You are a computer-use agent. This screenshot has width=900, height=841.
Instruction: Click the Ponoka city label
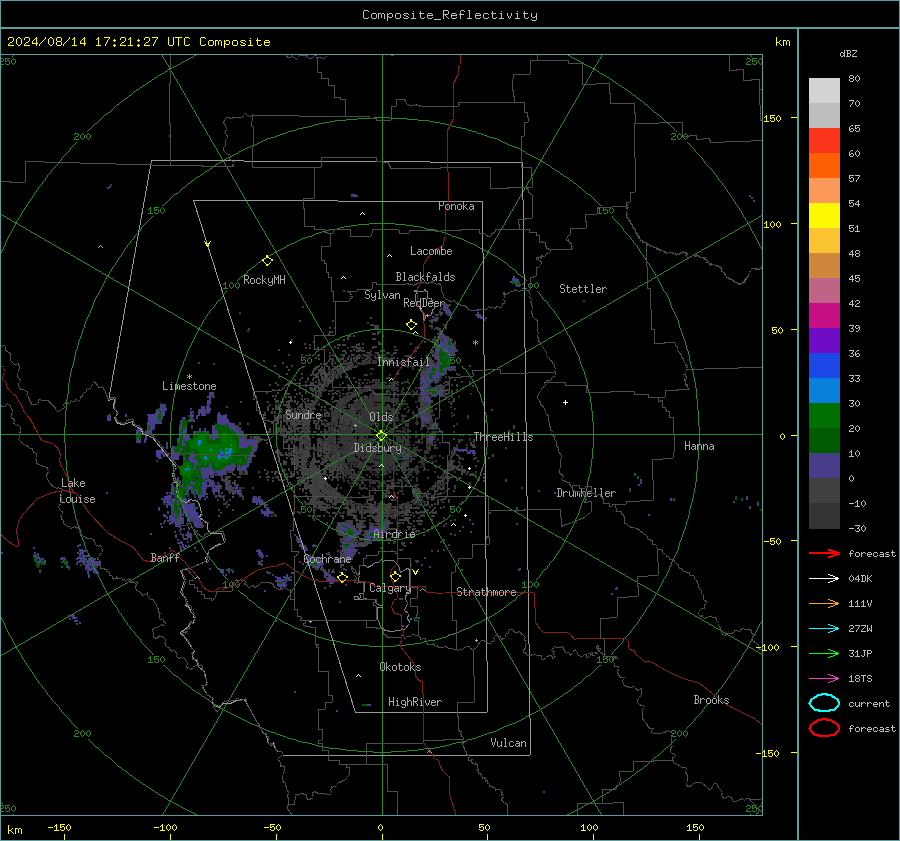456,206
